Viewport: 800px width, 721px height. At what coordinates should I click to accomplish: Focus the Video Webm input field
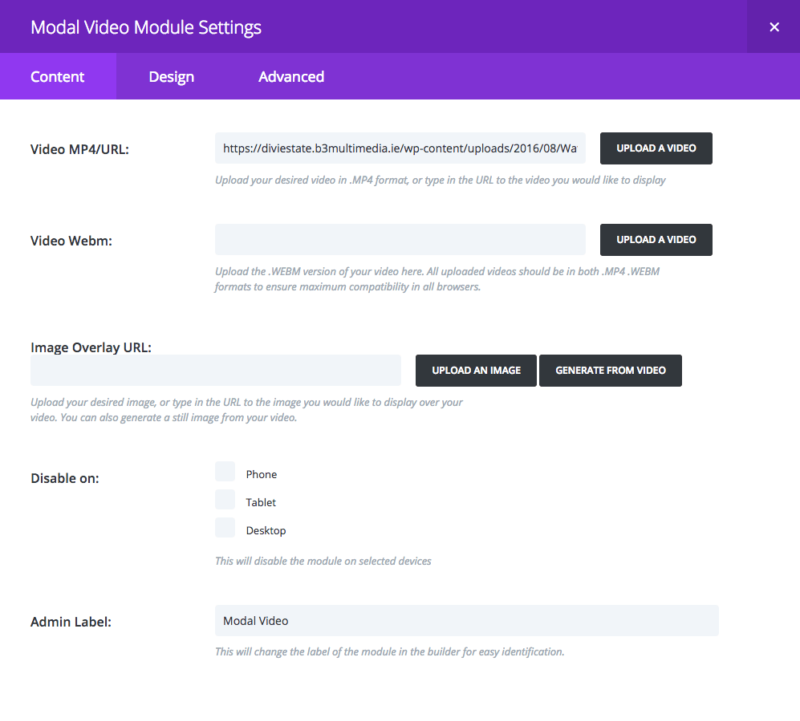pos(400,239)
